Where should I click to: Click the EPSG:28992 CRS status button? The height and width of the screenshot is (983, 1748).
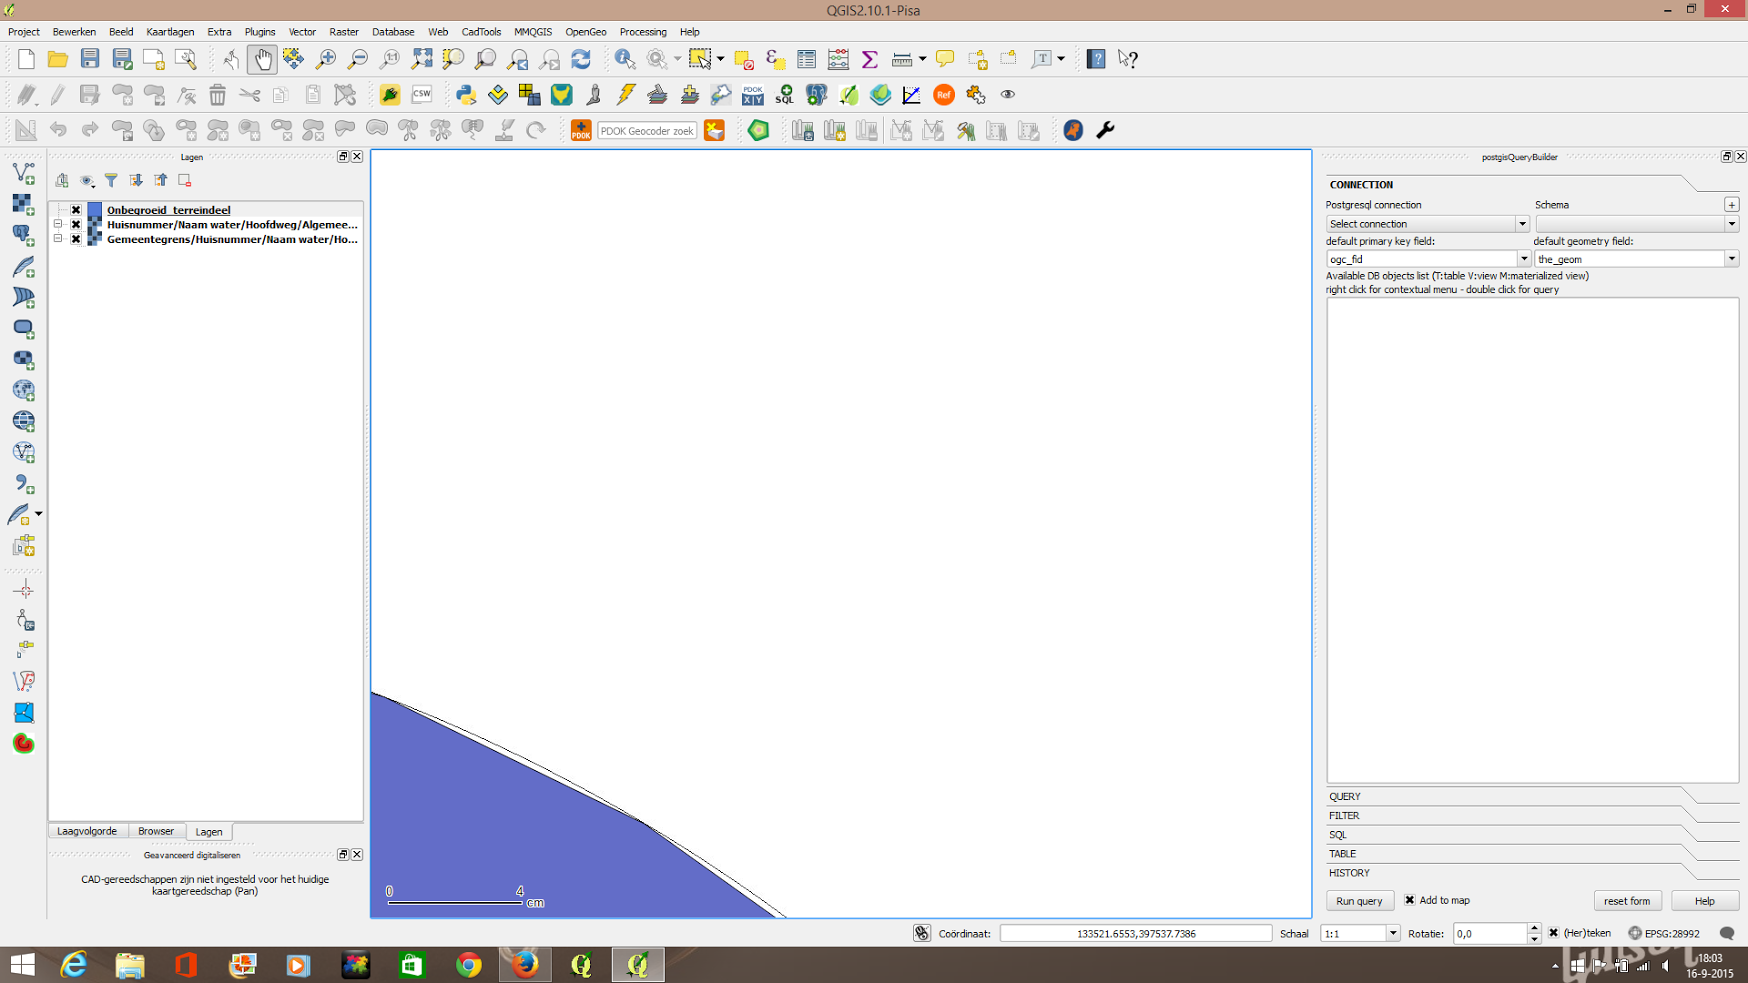coord(1664,933)
